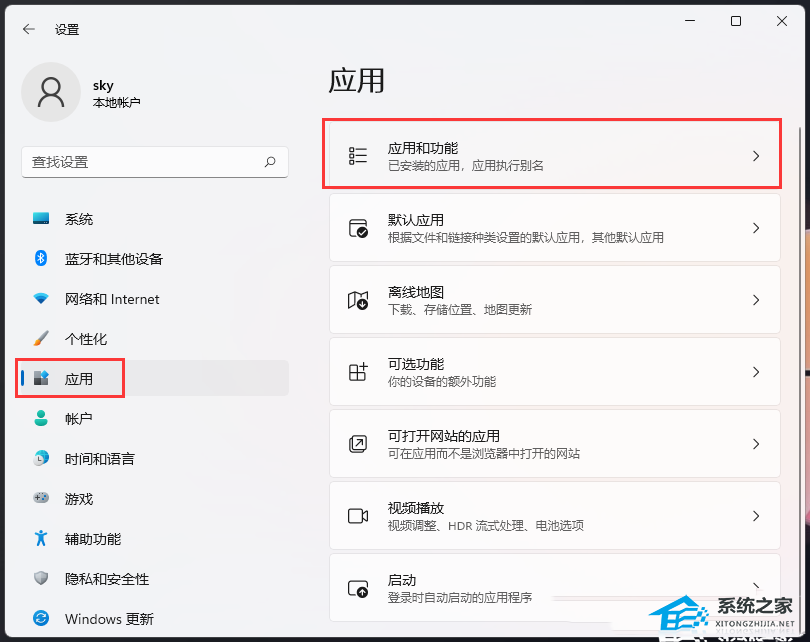This screenshot has width=810, height=642.
Task: Open 隐私和安全性 settings page
Action: point(154,579)
